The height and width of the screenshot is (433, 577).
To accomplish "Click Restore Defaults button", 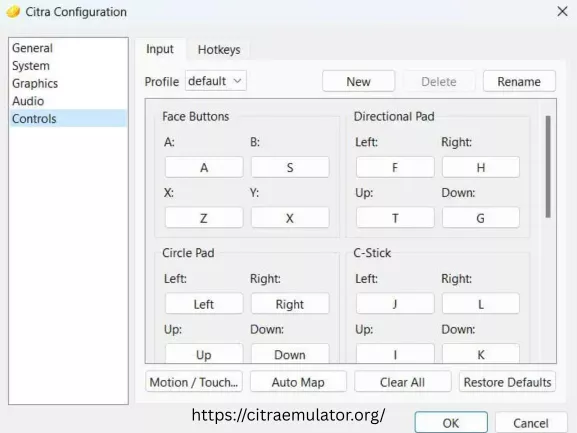I will coord(507,382).
